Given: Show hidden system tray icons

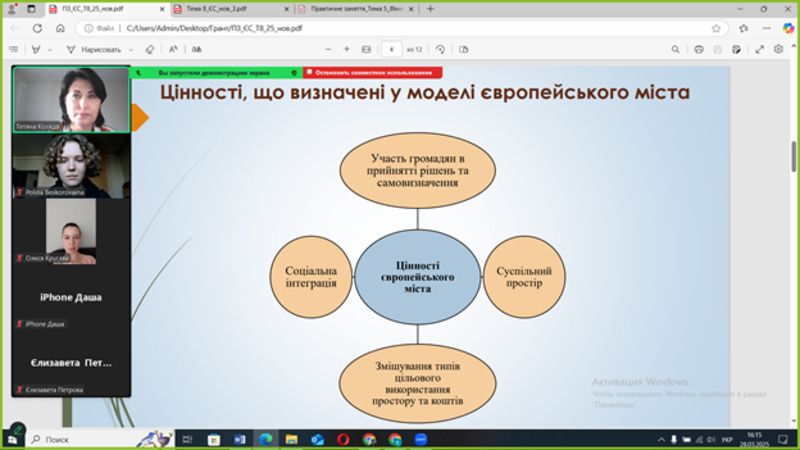Looking at the screenshot, I should 661,439.
